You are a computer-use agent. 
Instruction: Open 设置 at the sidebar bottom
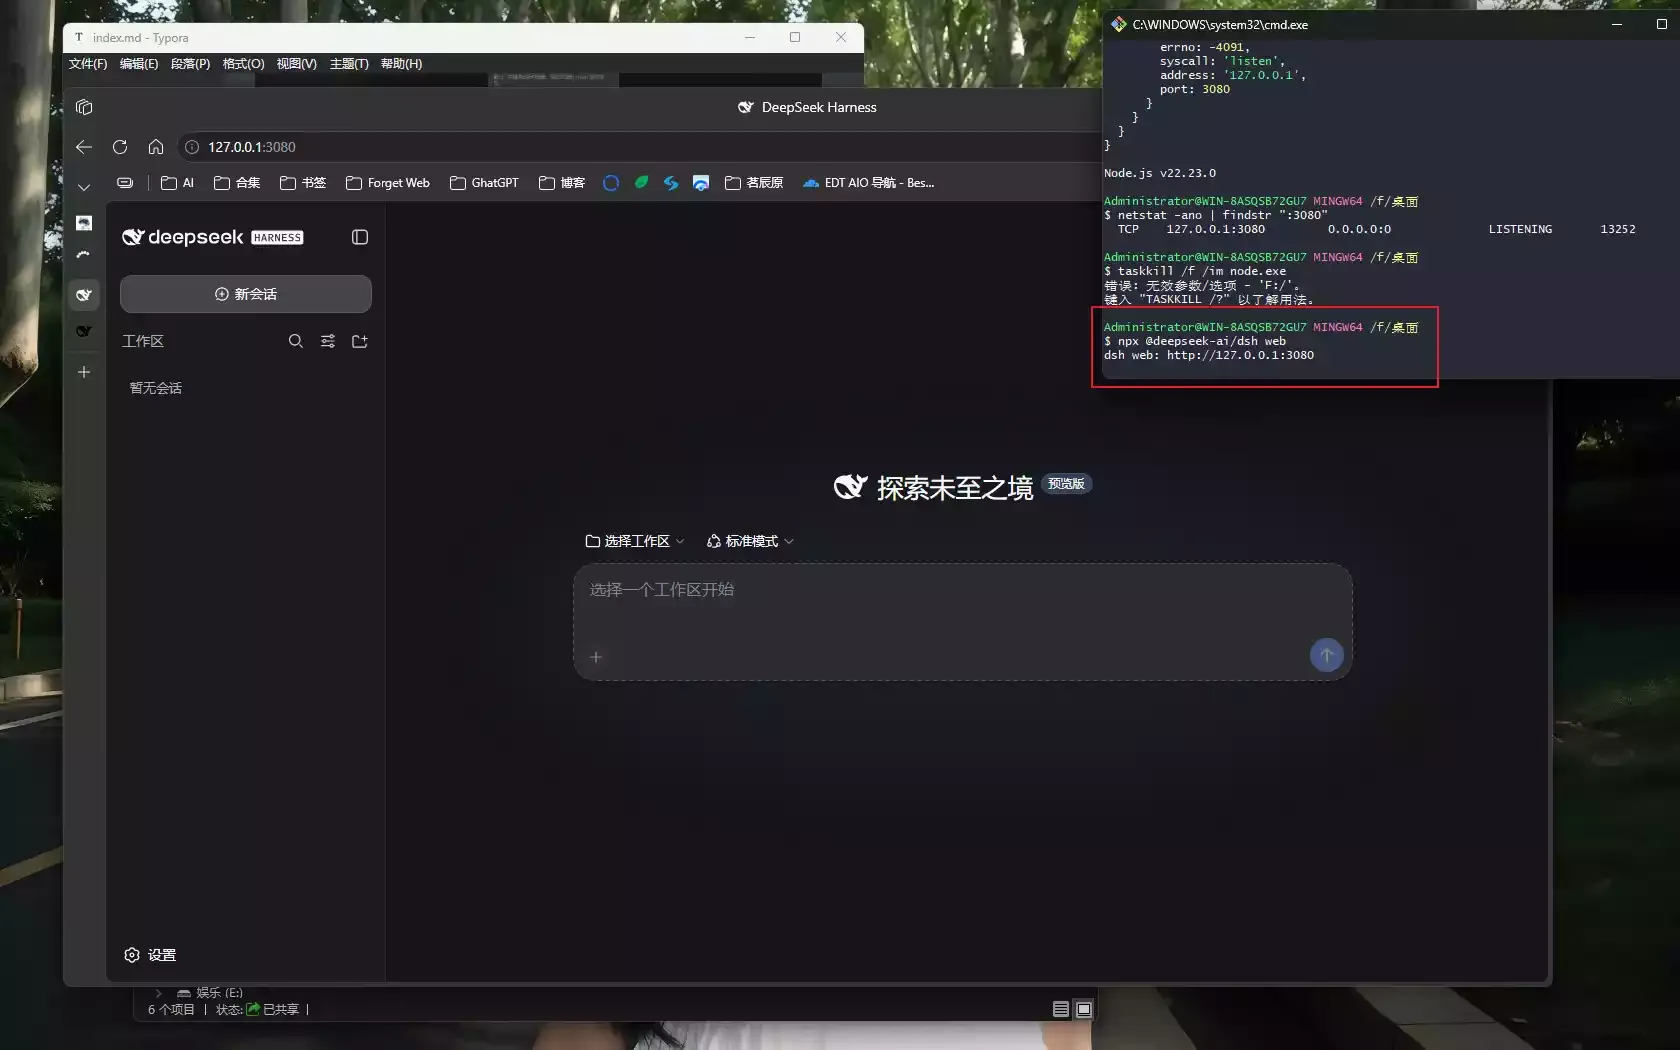(x=150, y=955)
